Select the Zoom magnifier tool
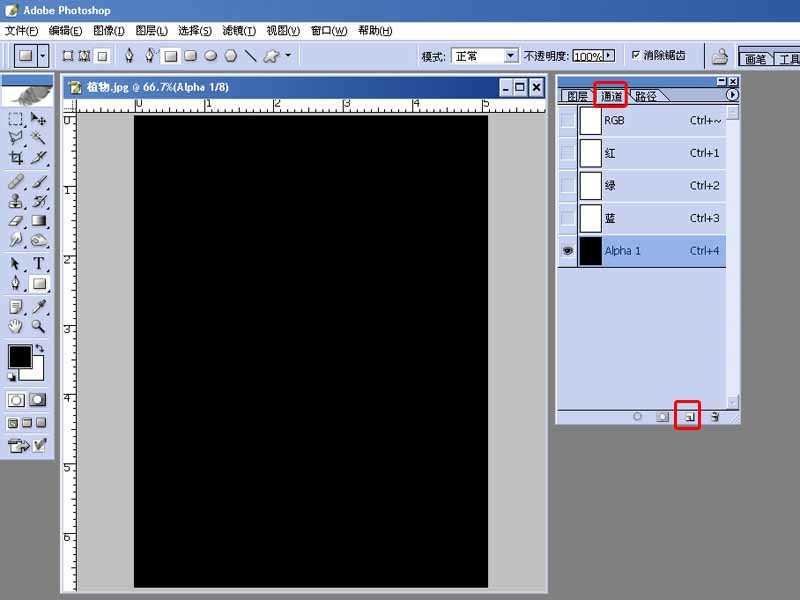 click(38, 326)
